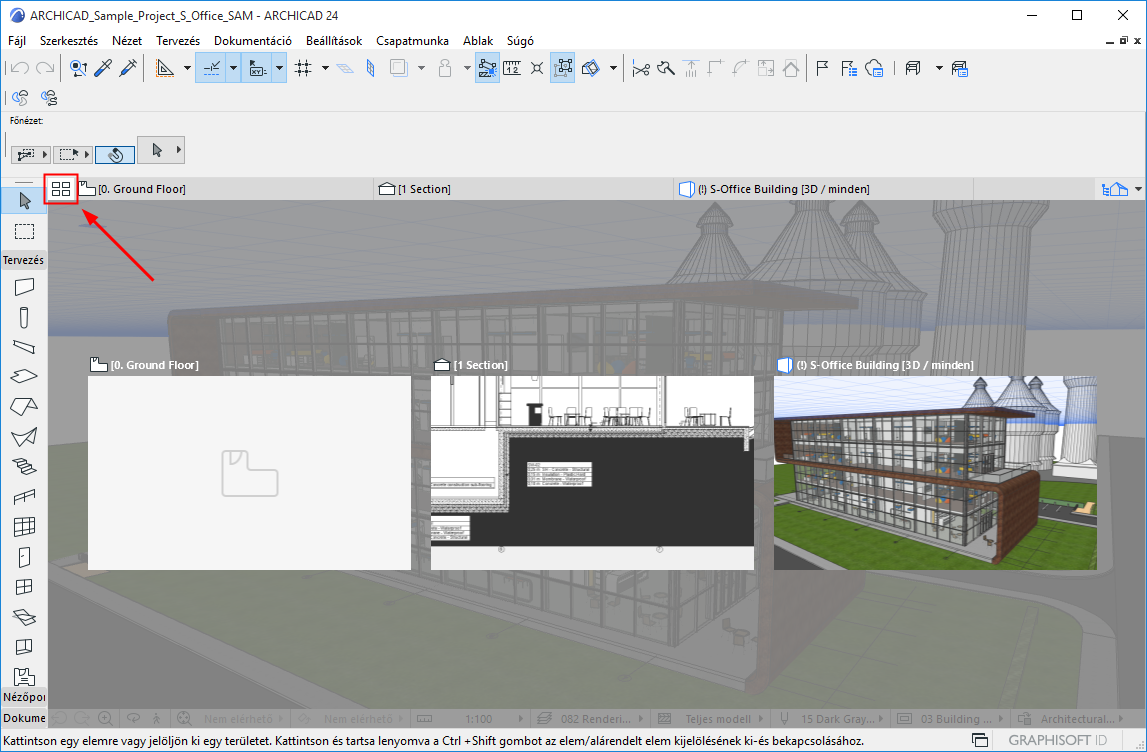Select the Wall tool
This screenshot has height=752, width=1147.
[24, 287]
